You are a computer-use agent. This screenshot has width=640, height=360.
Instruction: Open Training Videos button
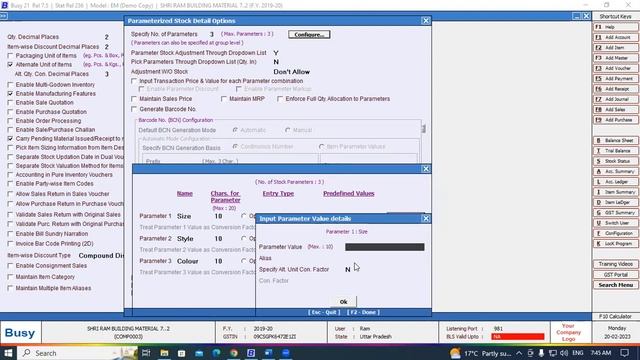(616, 264)
